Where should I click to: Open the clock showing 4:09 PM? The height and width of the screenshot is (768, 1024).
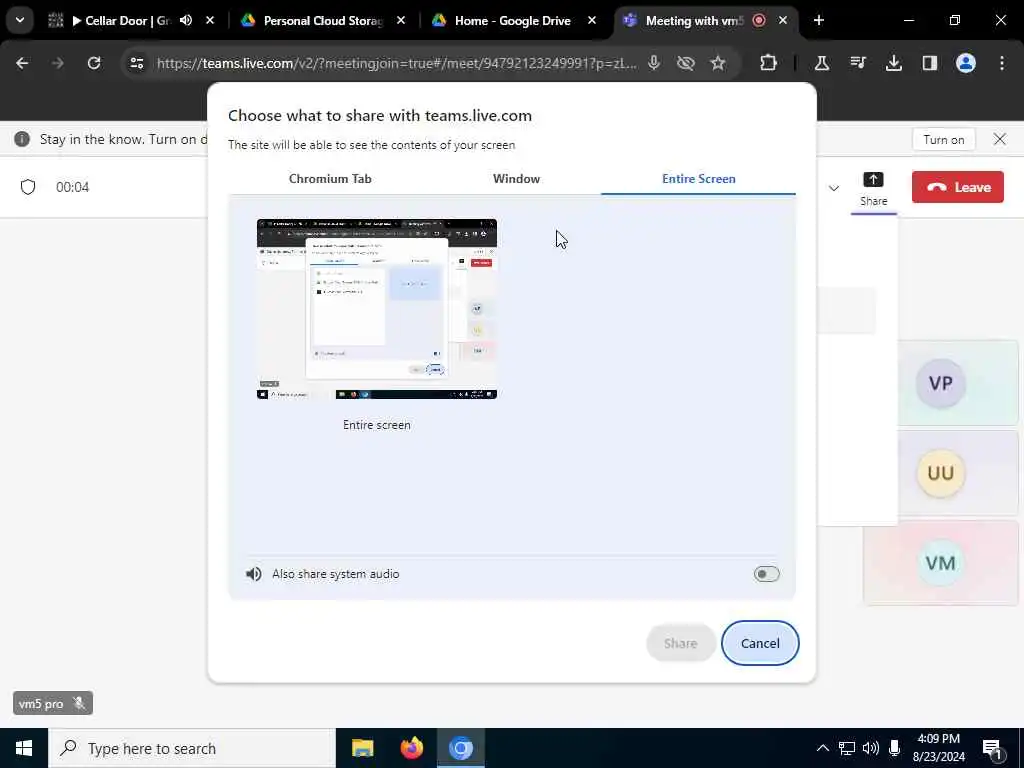[938, 748]
